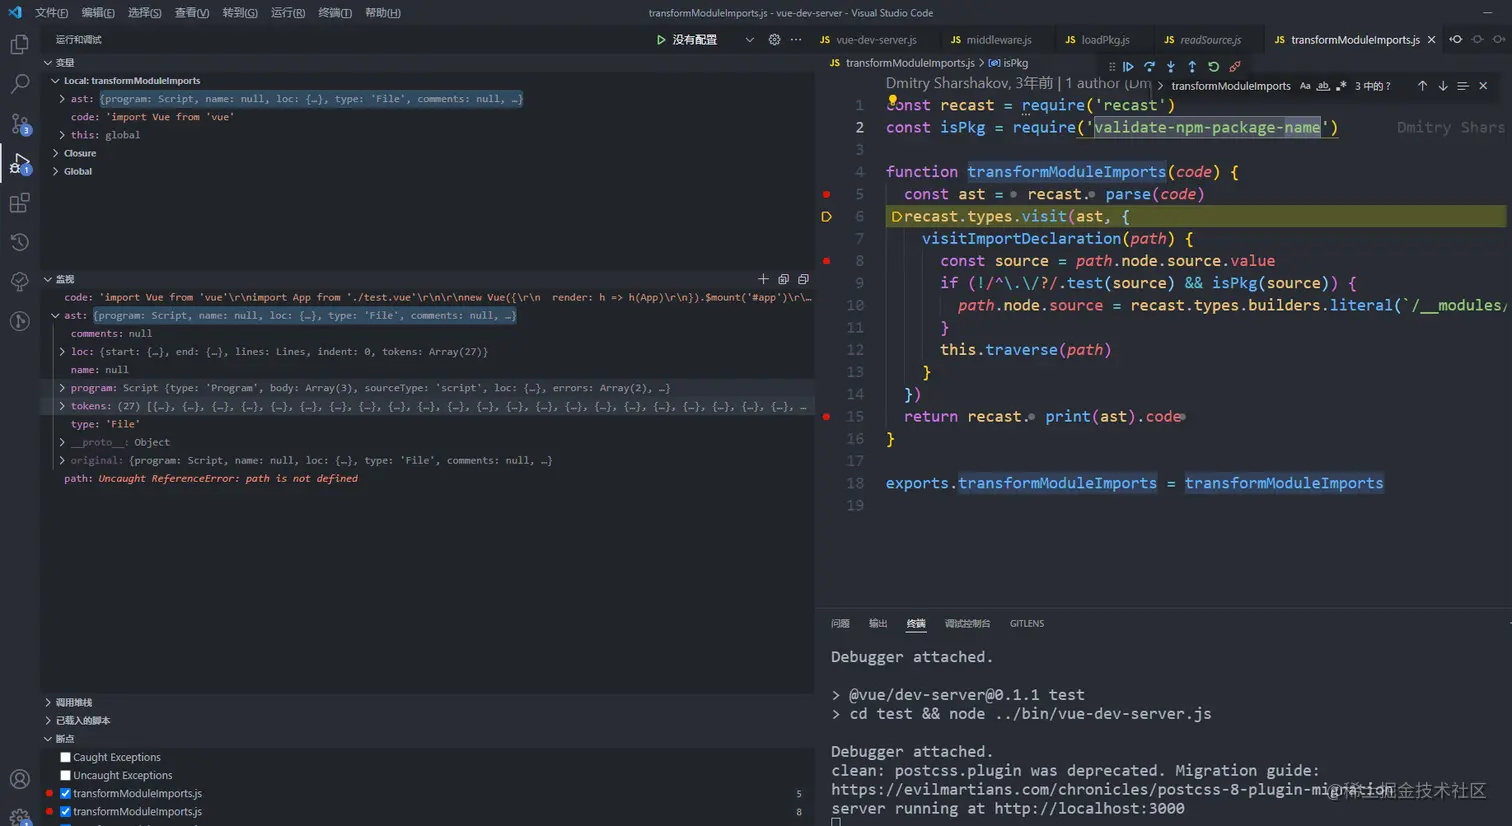
Task: Open the GITLENS panel tab
Action: 1027,624
